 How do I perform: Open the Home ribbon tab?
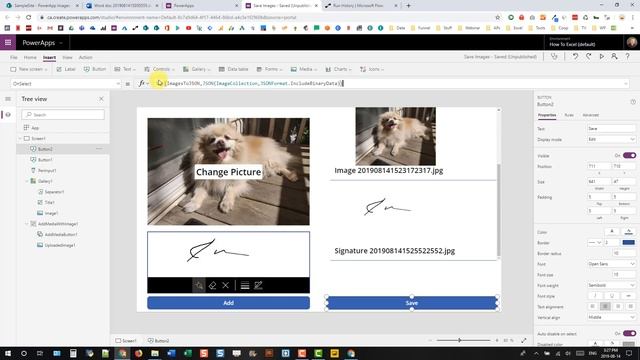[30, 58]
